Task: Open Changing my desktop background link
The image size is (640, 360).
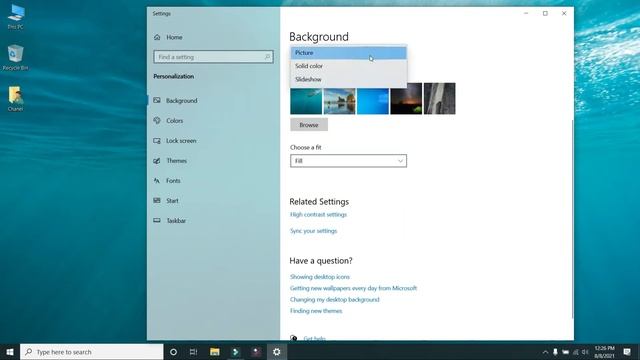Action: click(x=335, y=300)
